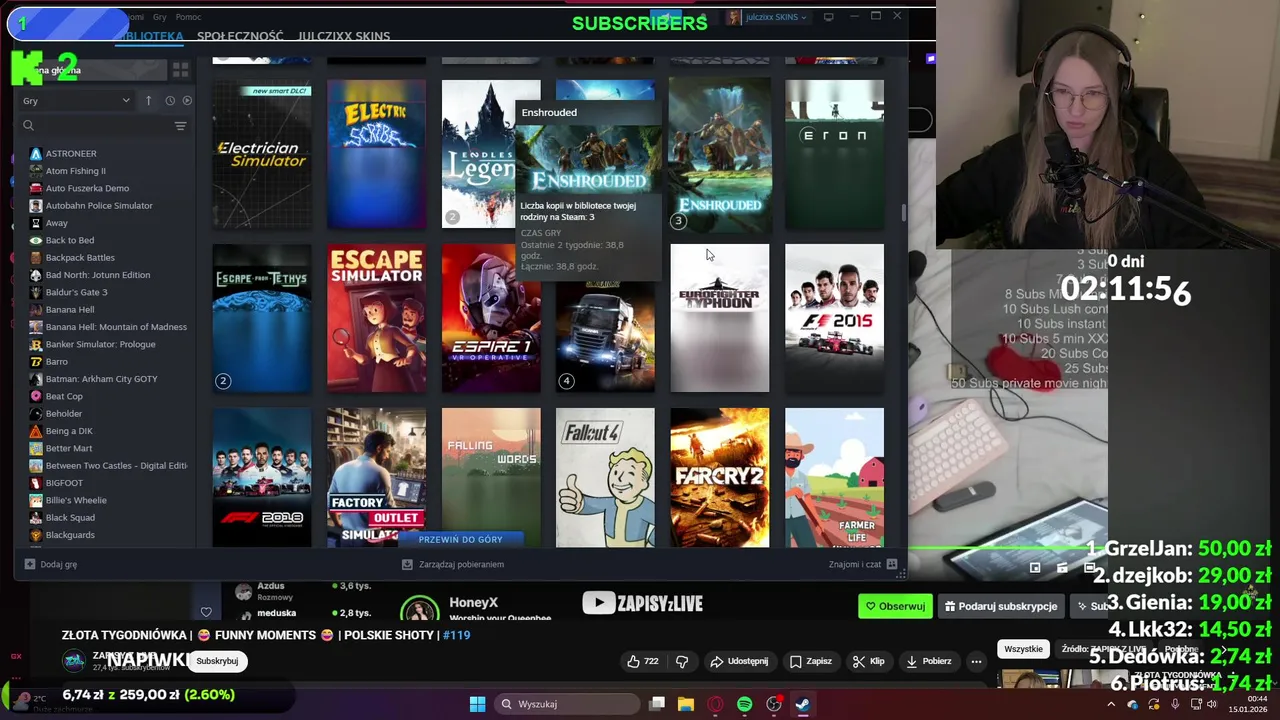The height and width of the screenshot is (720, 1280).
Task: Open File Explorer from the taskbar
Action: coord(686,704)
